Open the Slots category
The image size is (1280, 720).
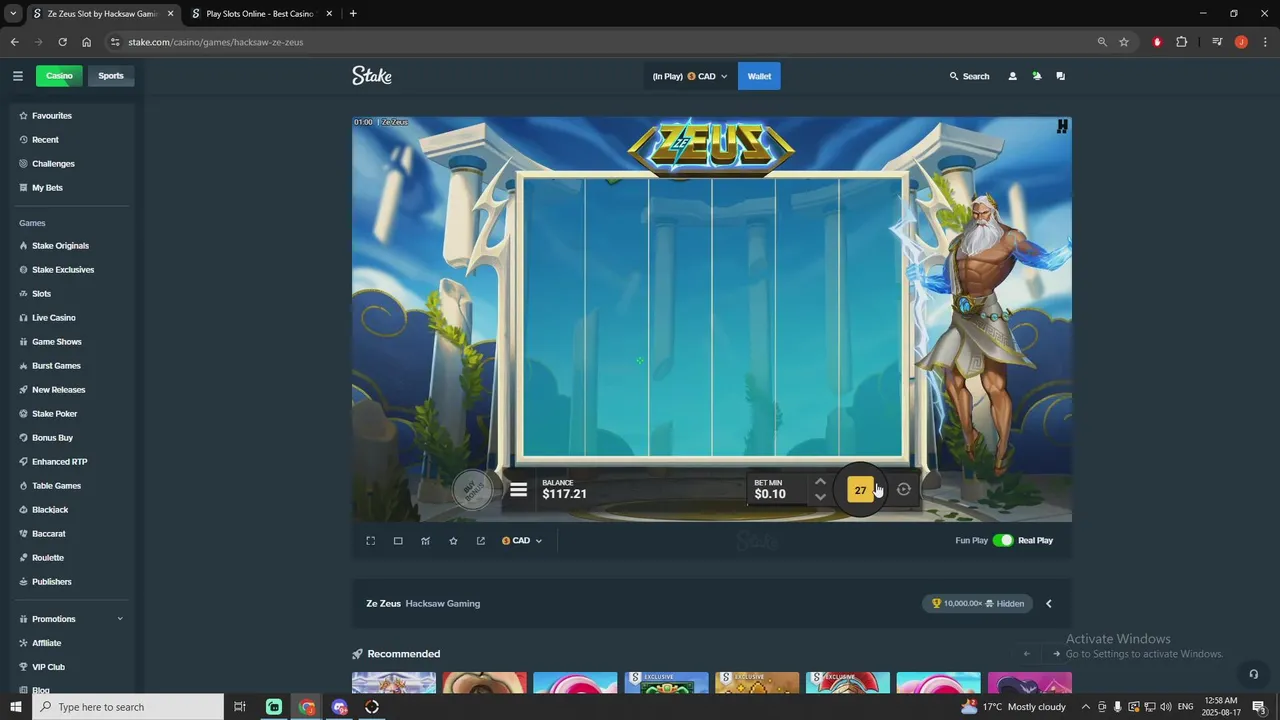point(70,294)
